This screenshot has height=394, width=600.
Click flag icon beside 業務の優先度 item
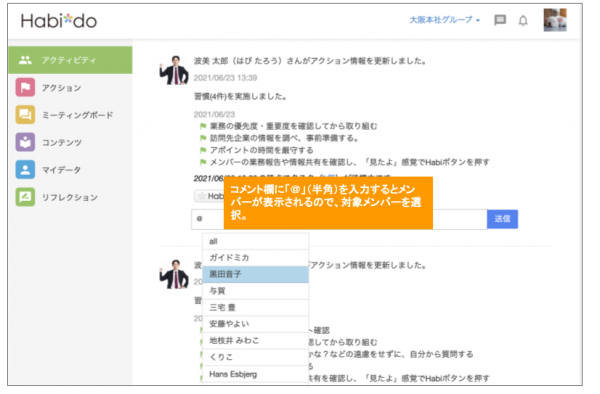pos(203,126)
